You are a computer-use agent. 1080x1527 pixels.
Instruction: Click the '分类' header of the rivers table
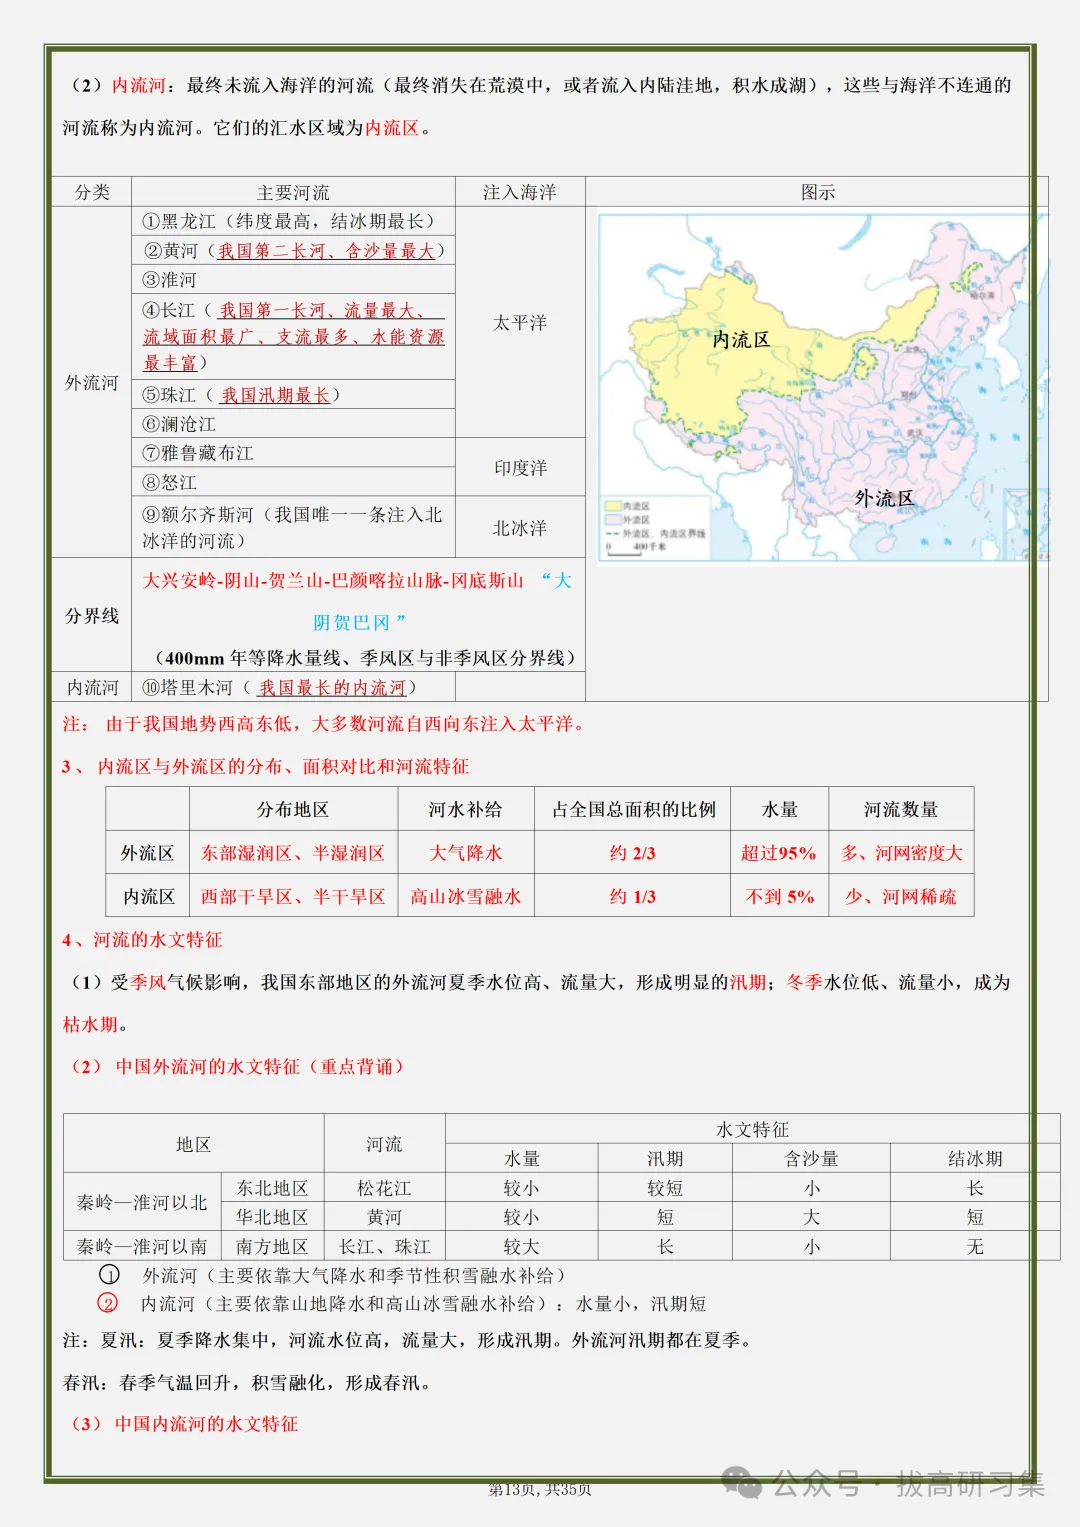coord(92,192)
